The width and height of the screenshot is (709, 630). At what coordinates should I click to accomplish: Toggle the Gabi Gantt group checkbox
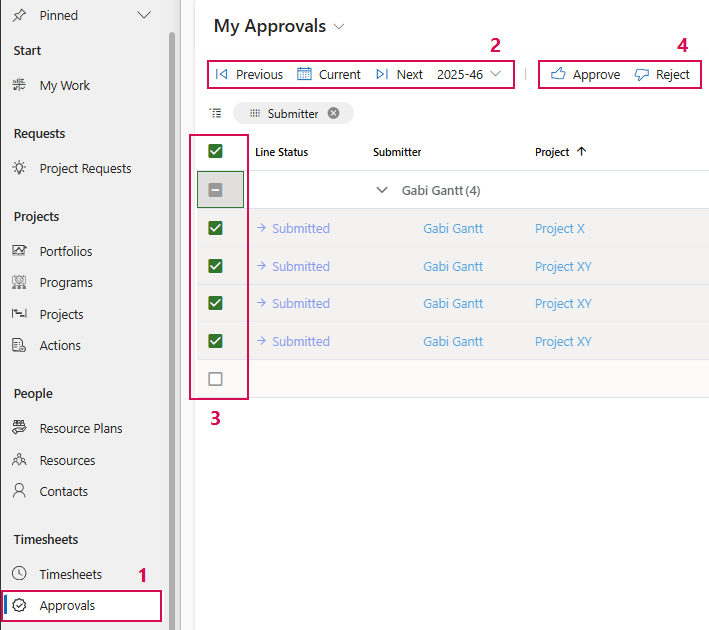click(x=215, y=190)
